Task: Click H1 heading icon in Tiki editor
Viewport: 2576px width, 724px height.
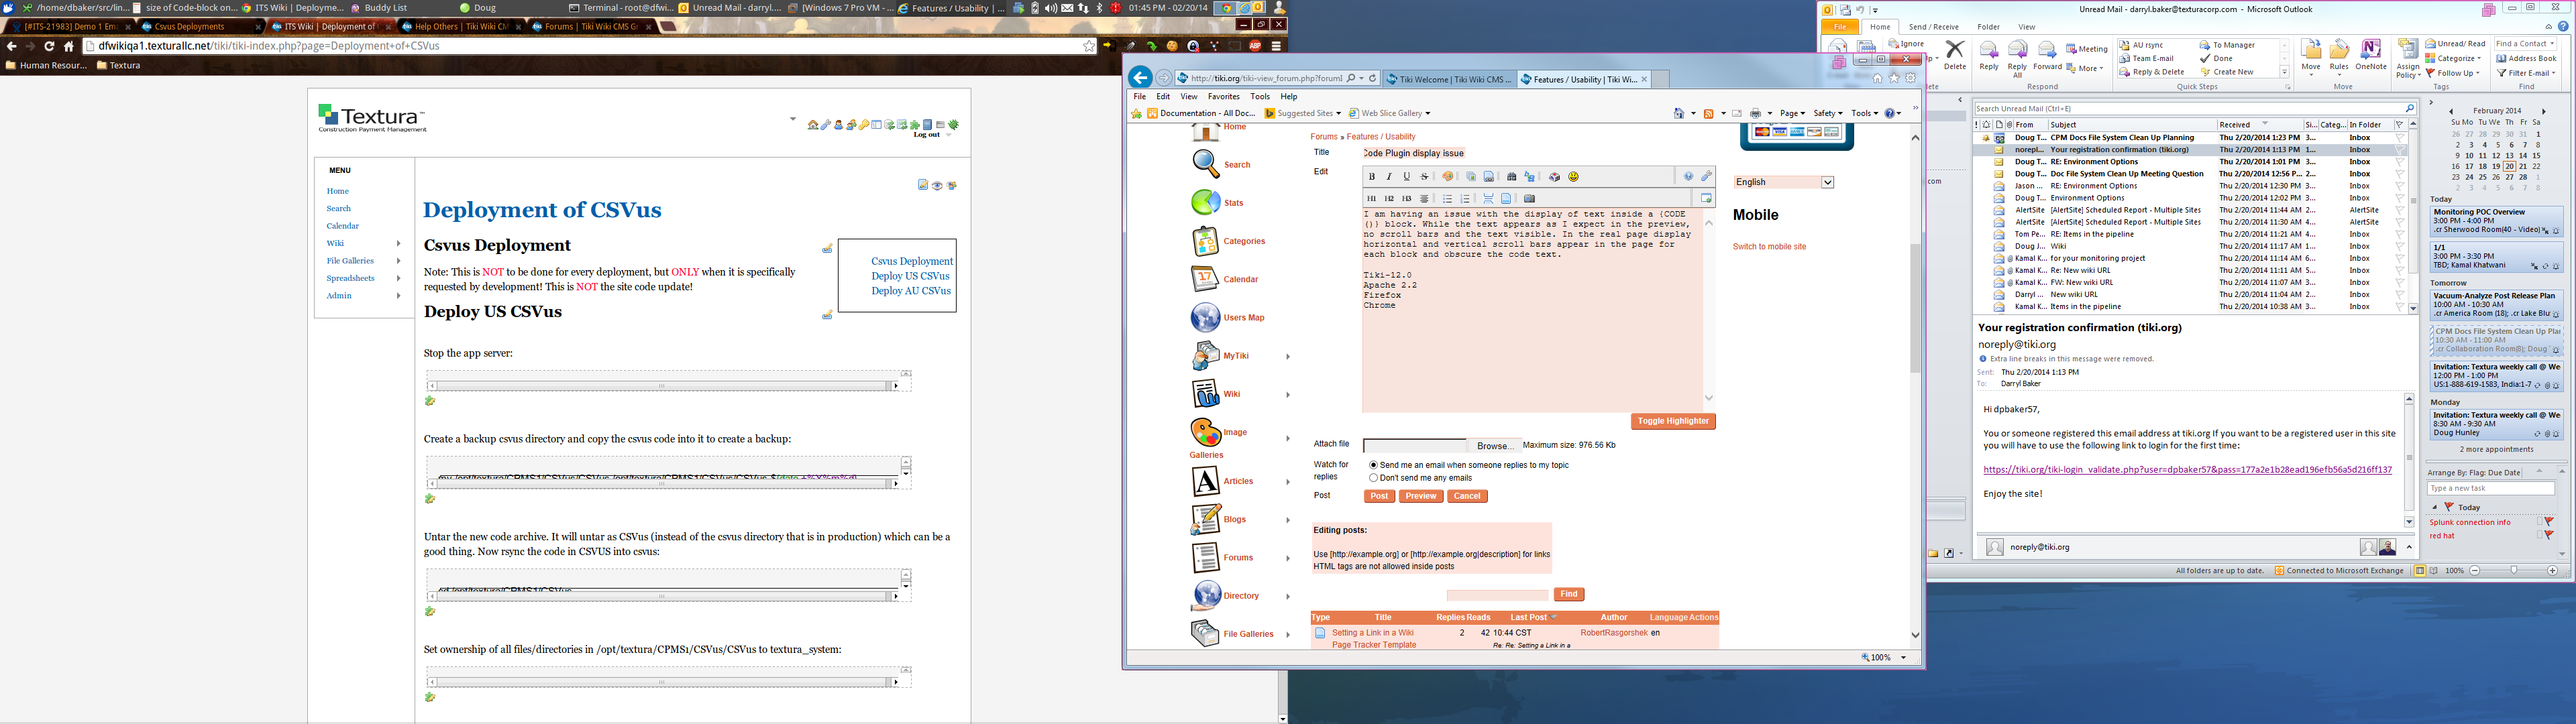Action: point(1372,199)
